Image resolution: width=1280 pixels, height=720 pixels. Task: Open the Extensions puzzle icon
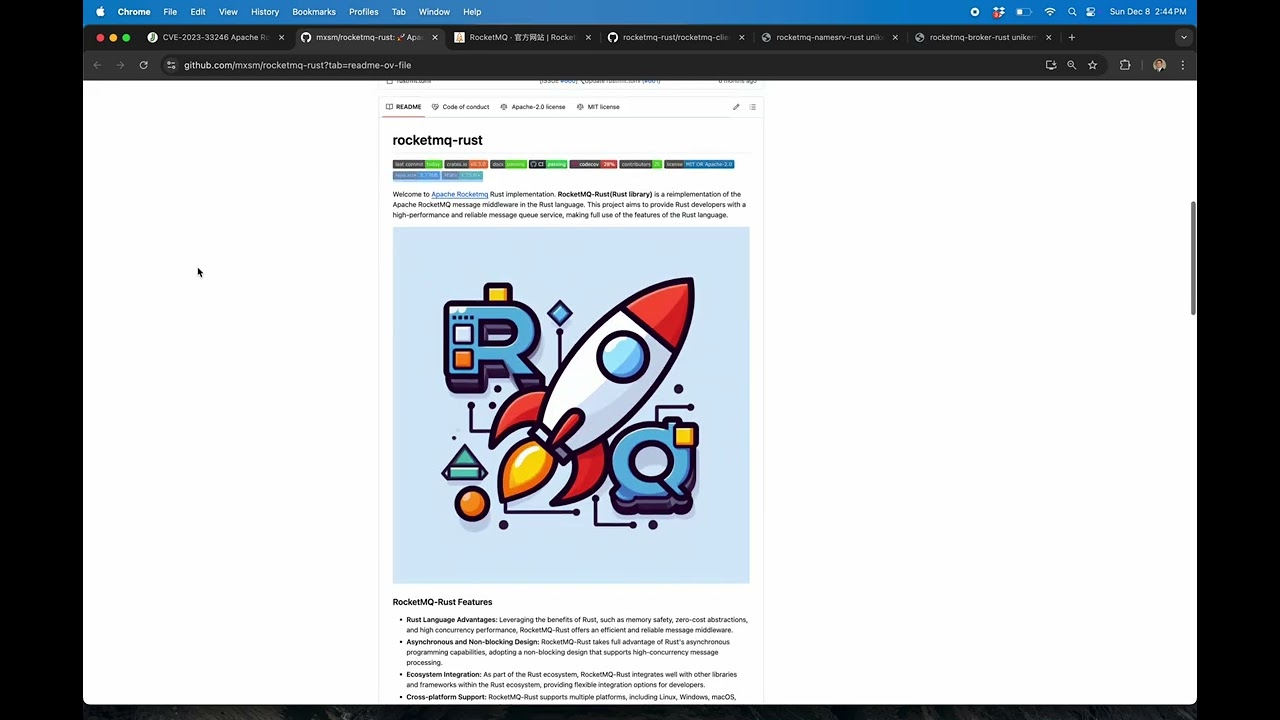tap(1125, 65)
